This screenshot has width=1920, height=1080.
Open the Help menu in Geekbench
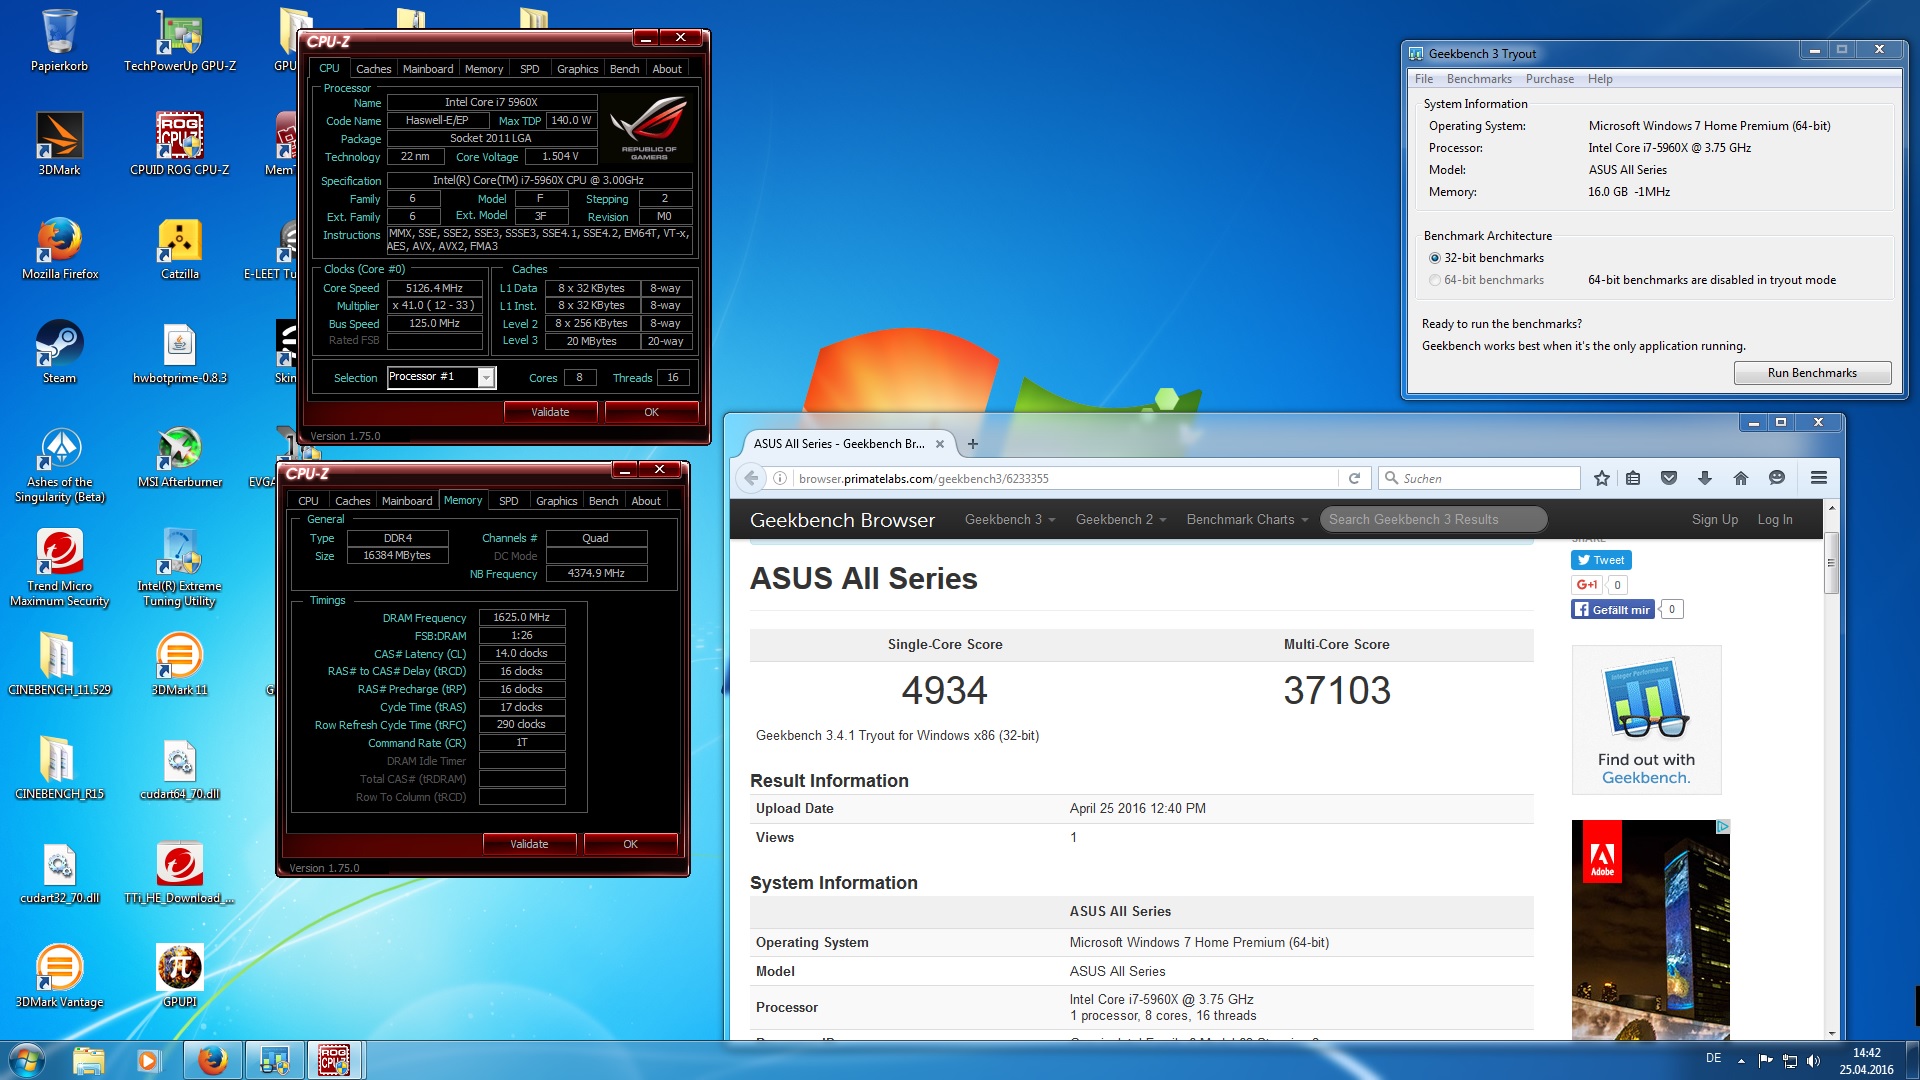coord(1600,79)
